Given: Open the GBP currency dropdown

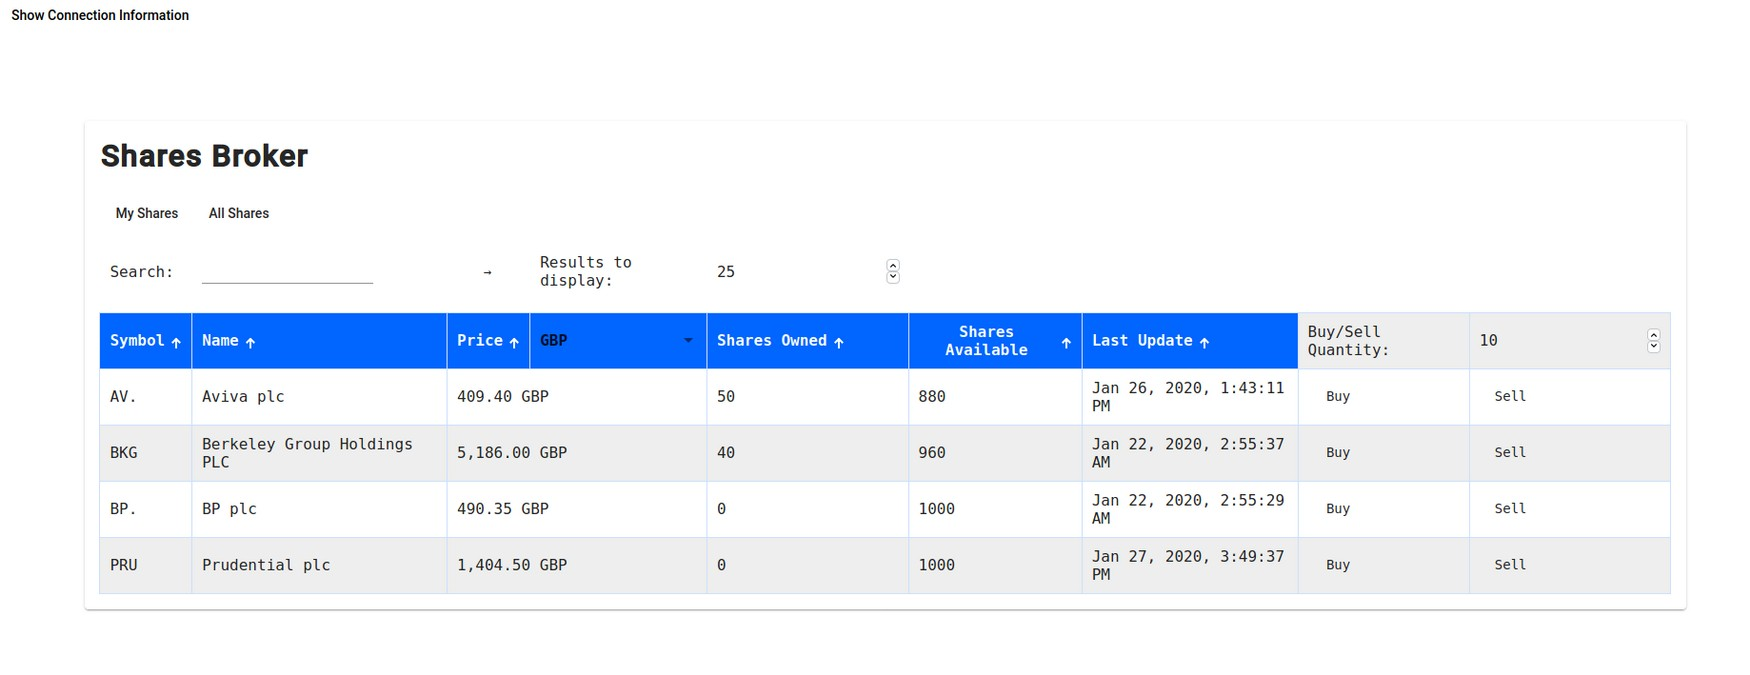Looking at the screenshot, I should coord(616,341).
